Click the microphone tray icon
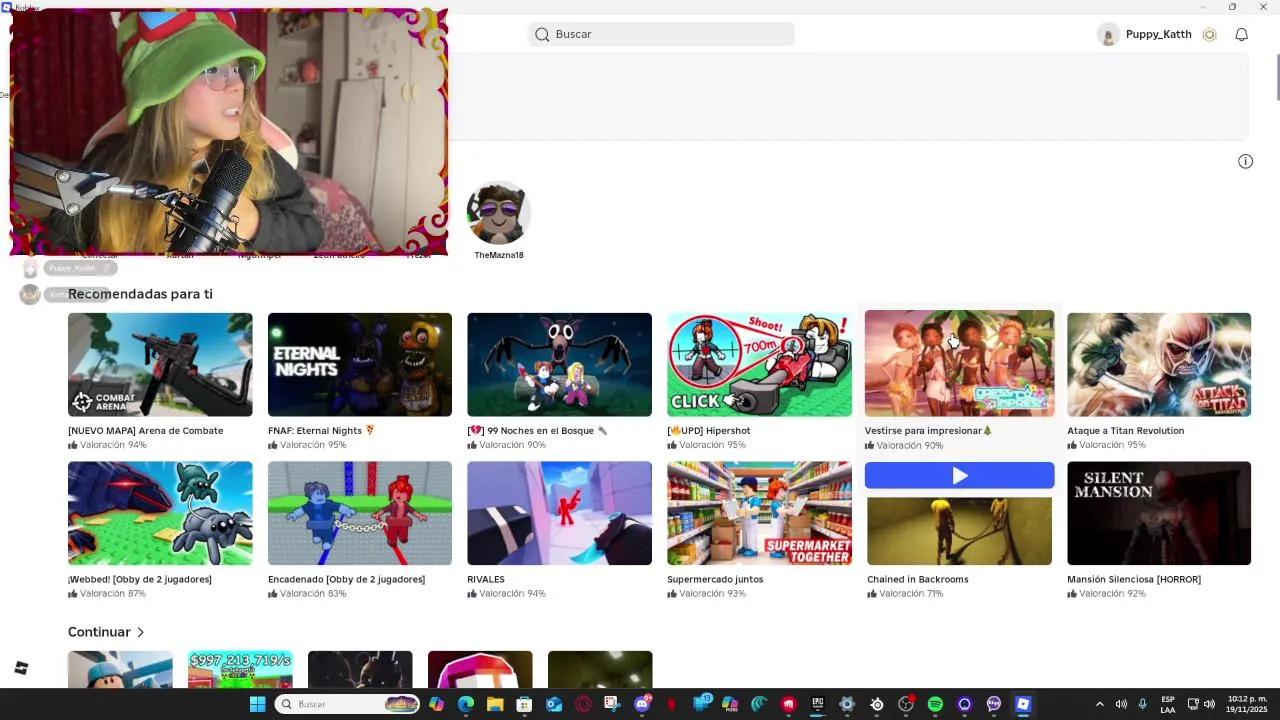1280x720 pixels. click(1142, 704)
